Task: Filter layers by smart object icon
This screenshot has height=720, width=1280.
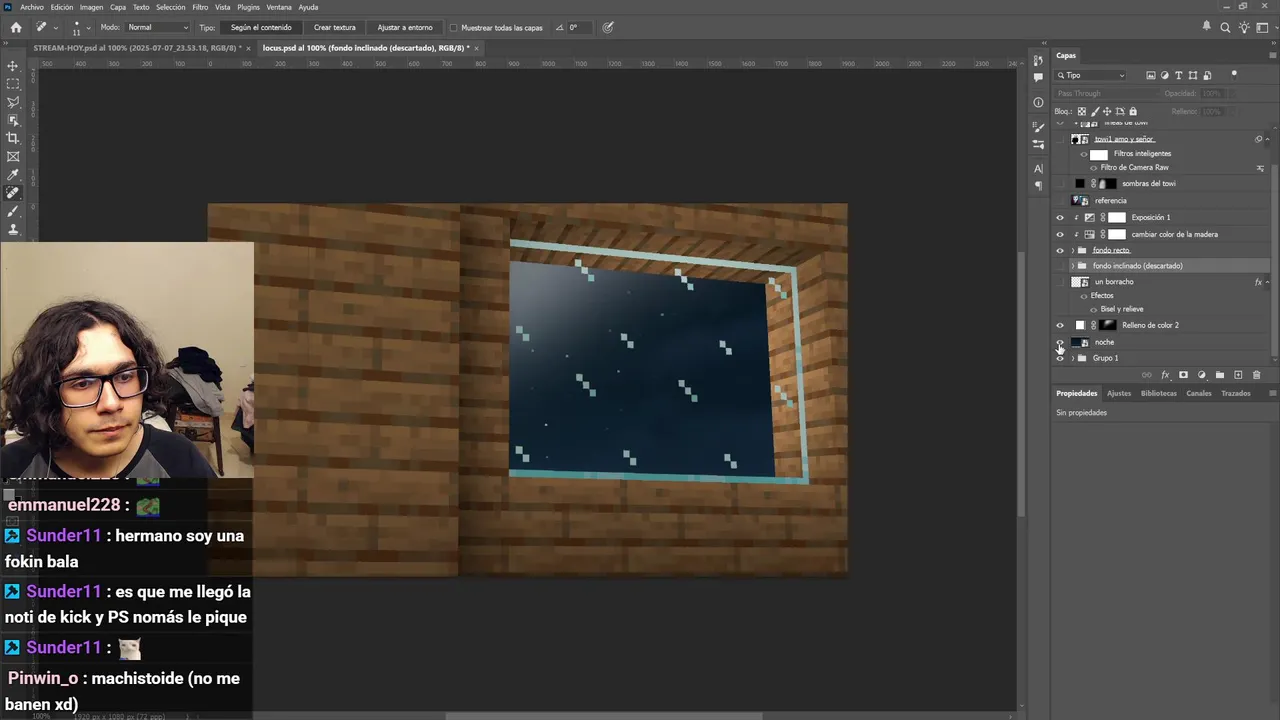Action: coord(1207,75)
